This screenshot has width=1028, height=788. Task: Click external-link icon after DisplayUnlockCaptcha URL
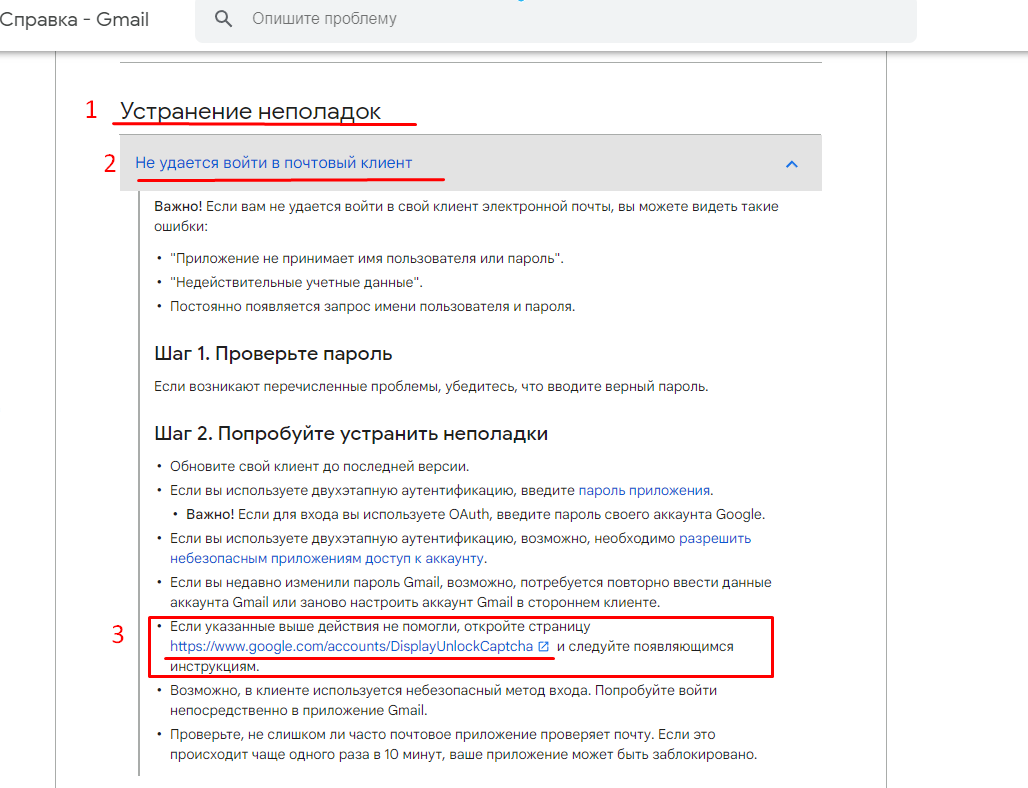[544, 646]
